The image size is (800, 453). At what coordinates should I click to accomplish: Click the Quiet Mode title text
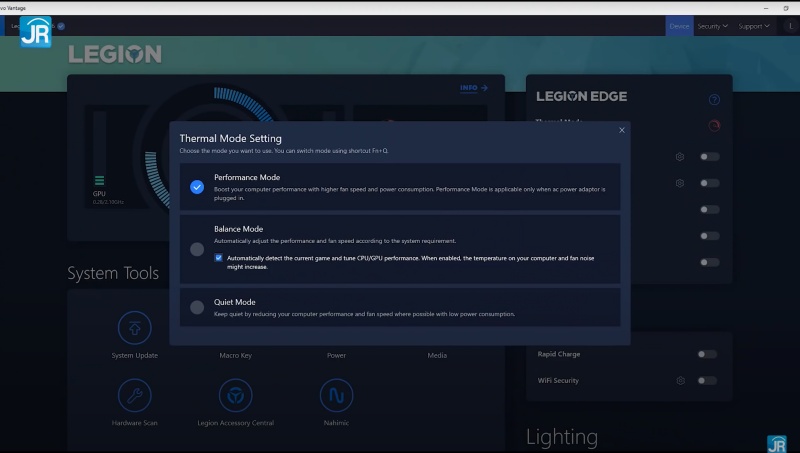235,302
